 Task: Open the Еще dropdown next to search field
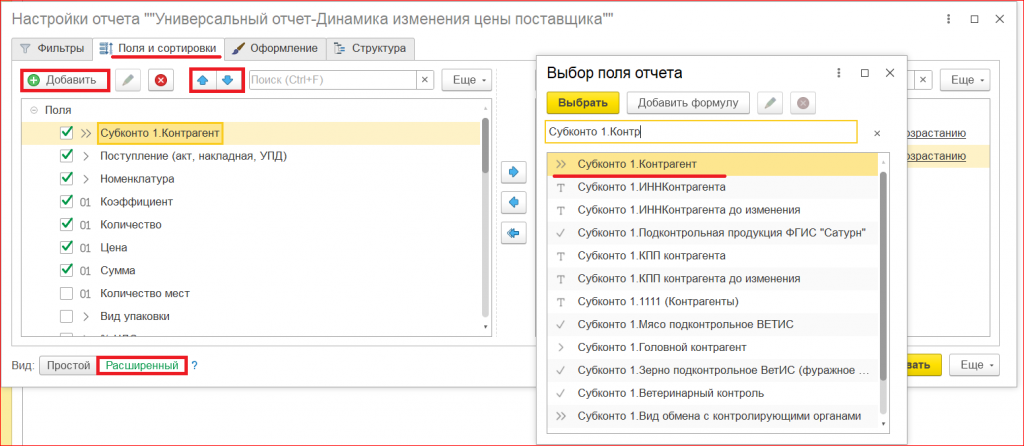(466, 80)
